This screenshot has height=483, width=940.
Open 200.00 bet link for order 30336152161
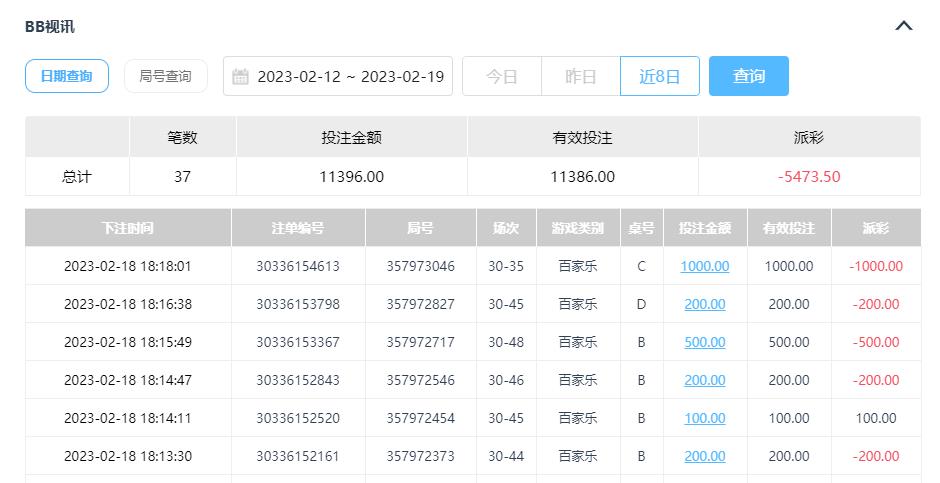pos(704,456)
